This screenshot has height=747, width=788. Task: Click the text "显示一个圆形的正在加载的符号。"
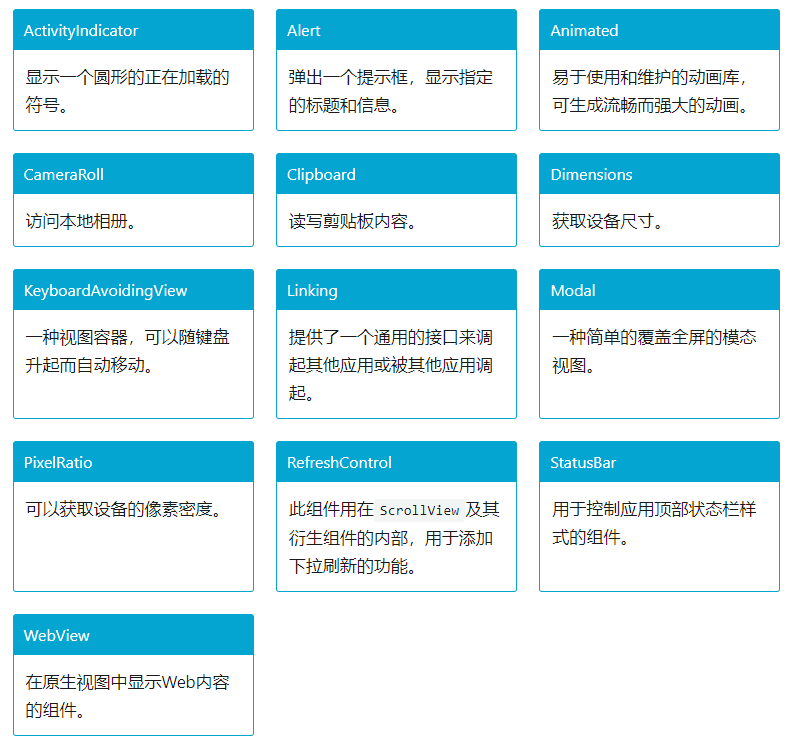coord(127,91)
